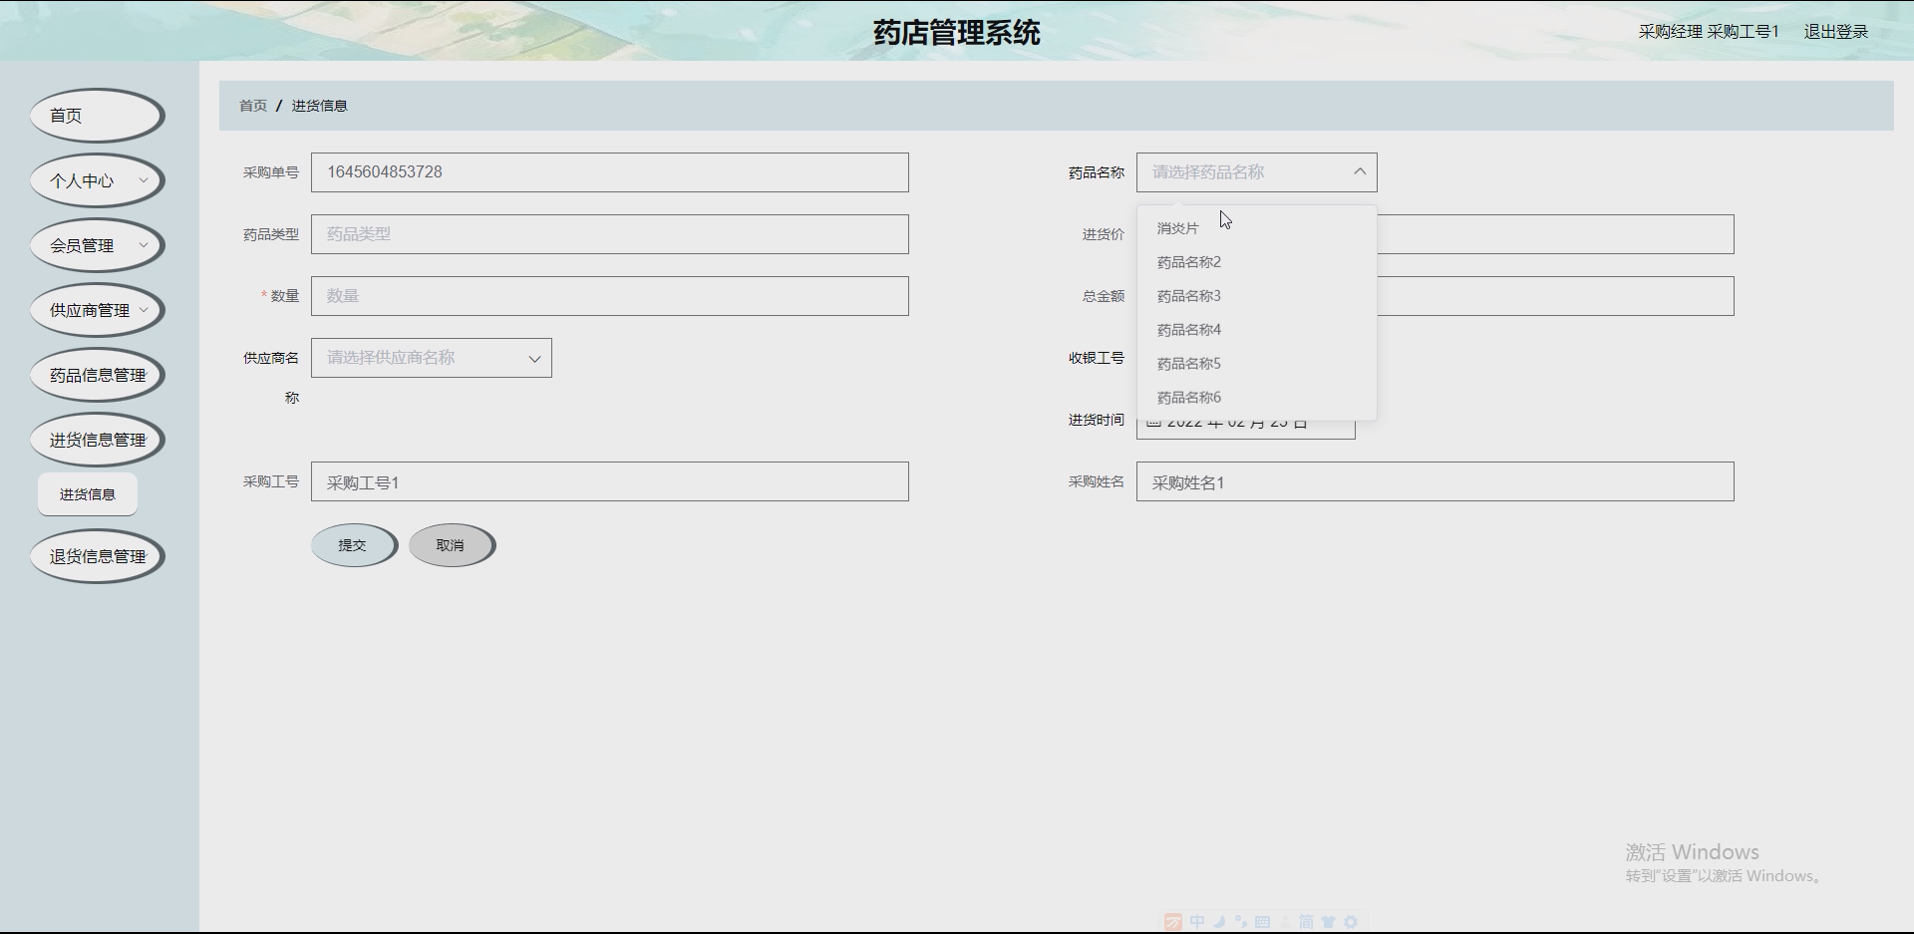1914x934 pixels.
Task: Choose 药品名称2 from the dropdown list
Action: 1256,262
